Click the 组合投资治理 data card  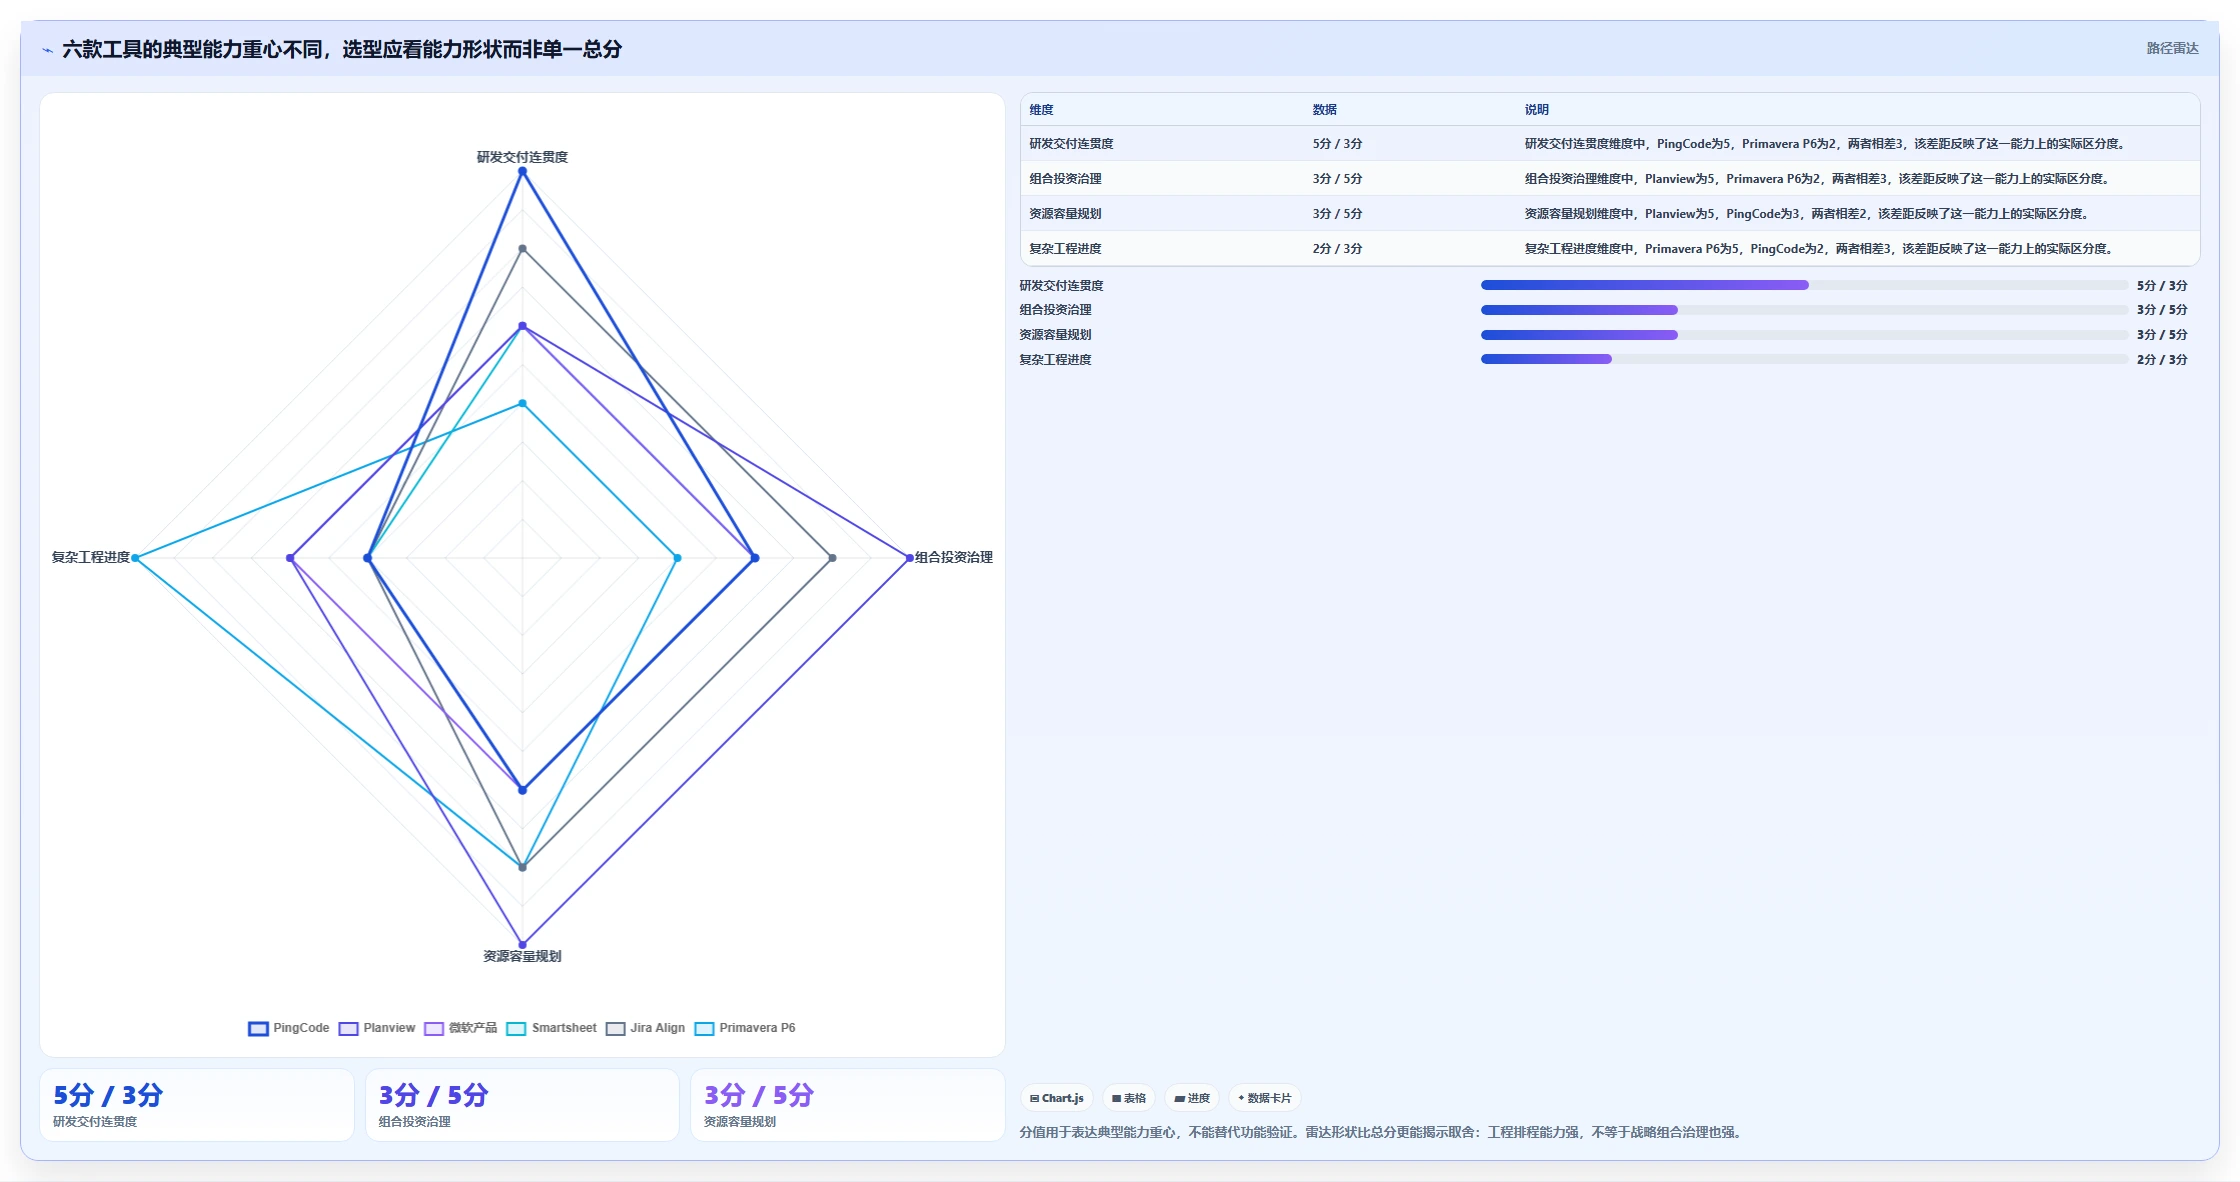tap(522, 1105)
